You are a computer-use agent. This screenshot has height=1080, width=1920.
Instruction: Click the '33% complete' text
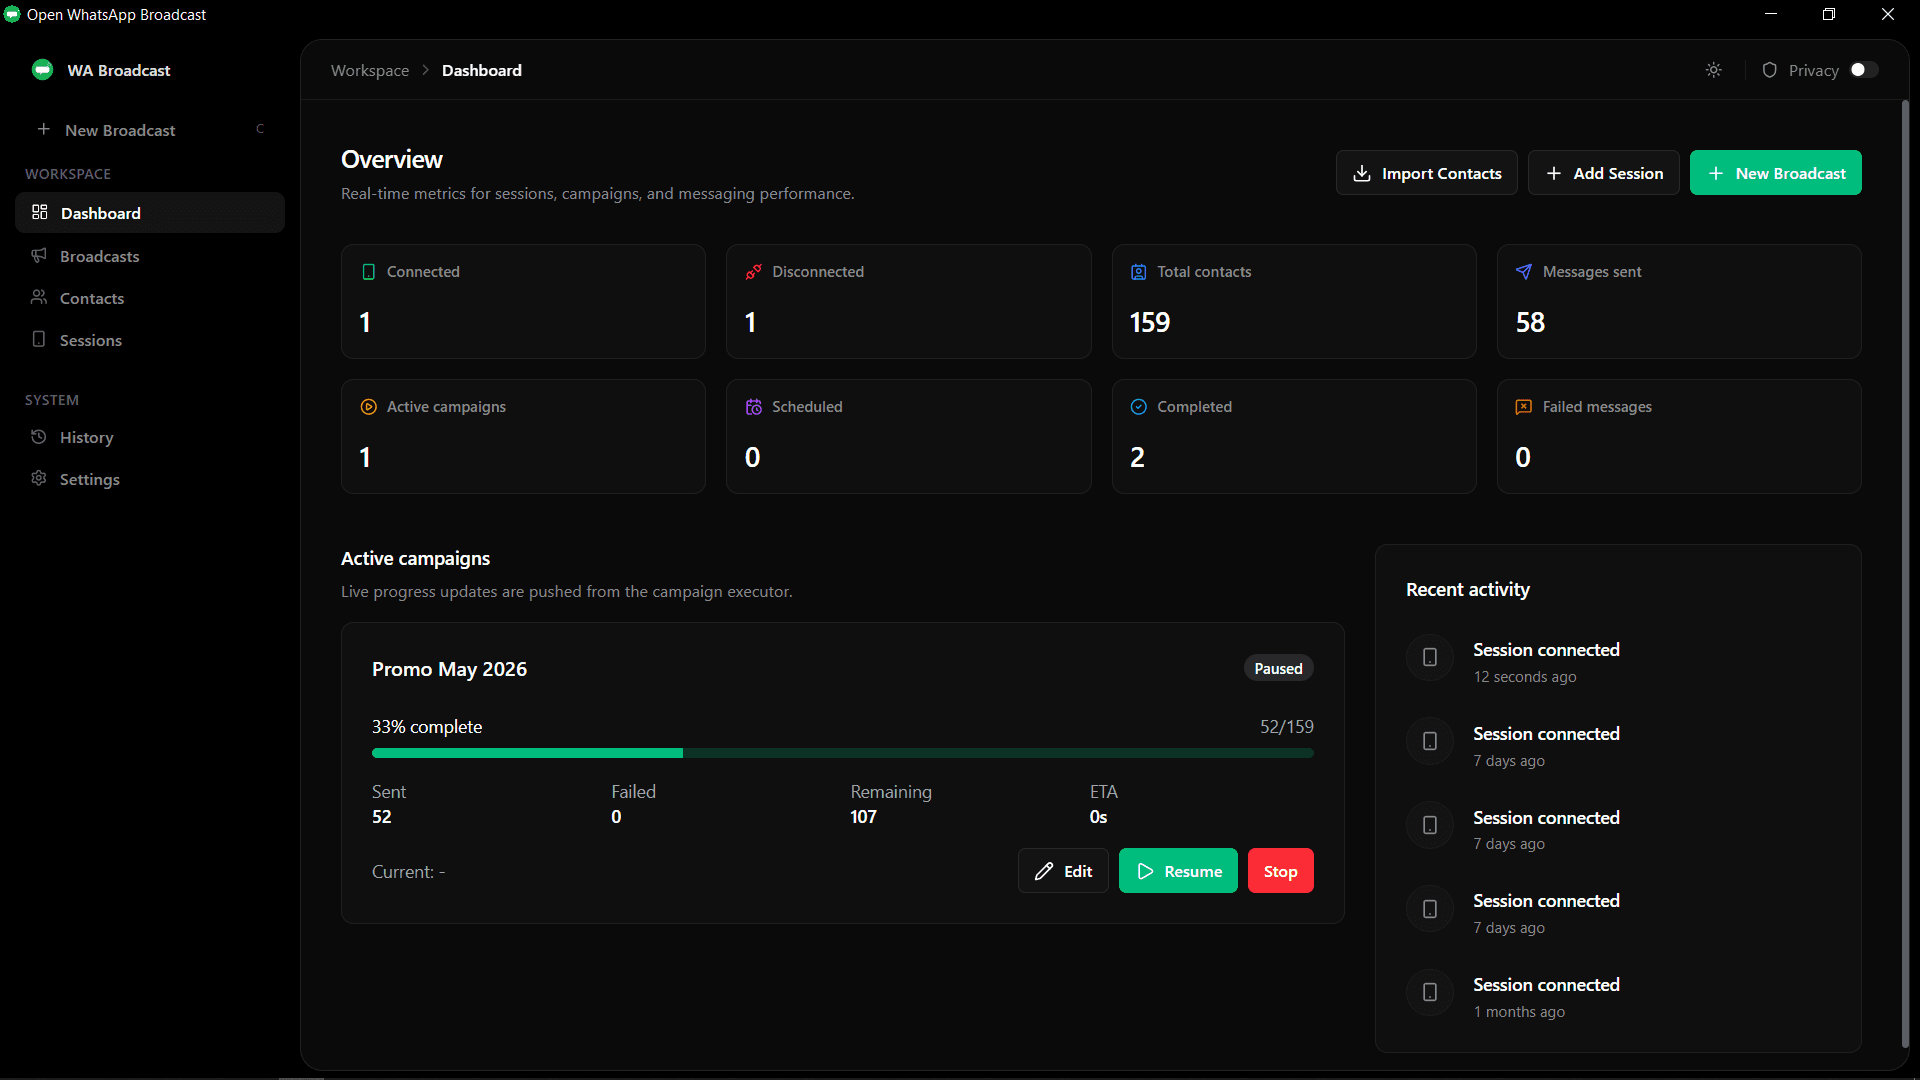[427, 727]
